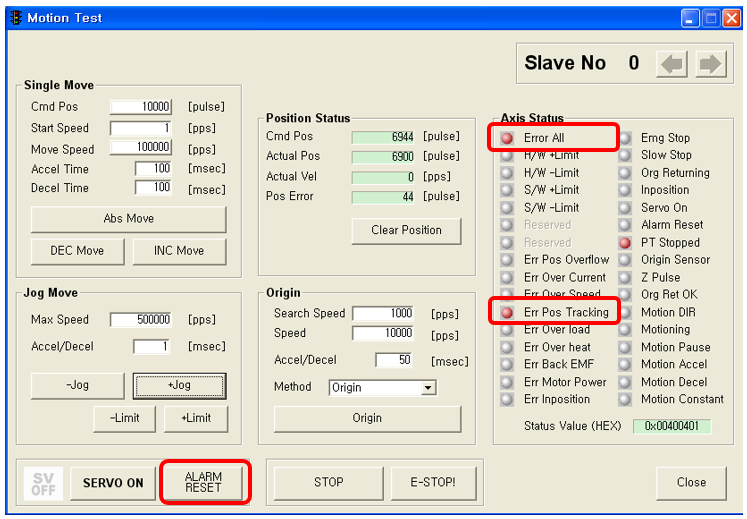Click the Motion Pause LED indicator
The height and width of the screenshot is (519, 747).
click(625, 347)
